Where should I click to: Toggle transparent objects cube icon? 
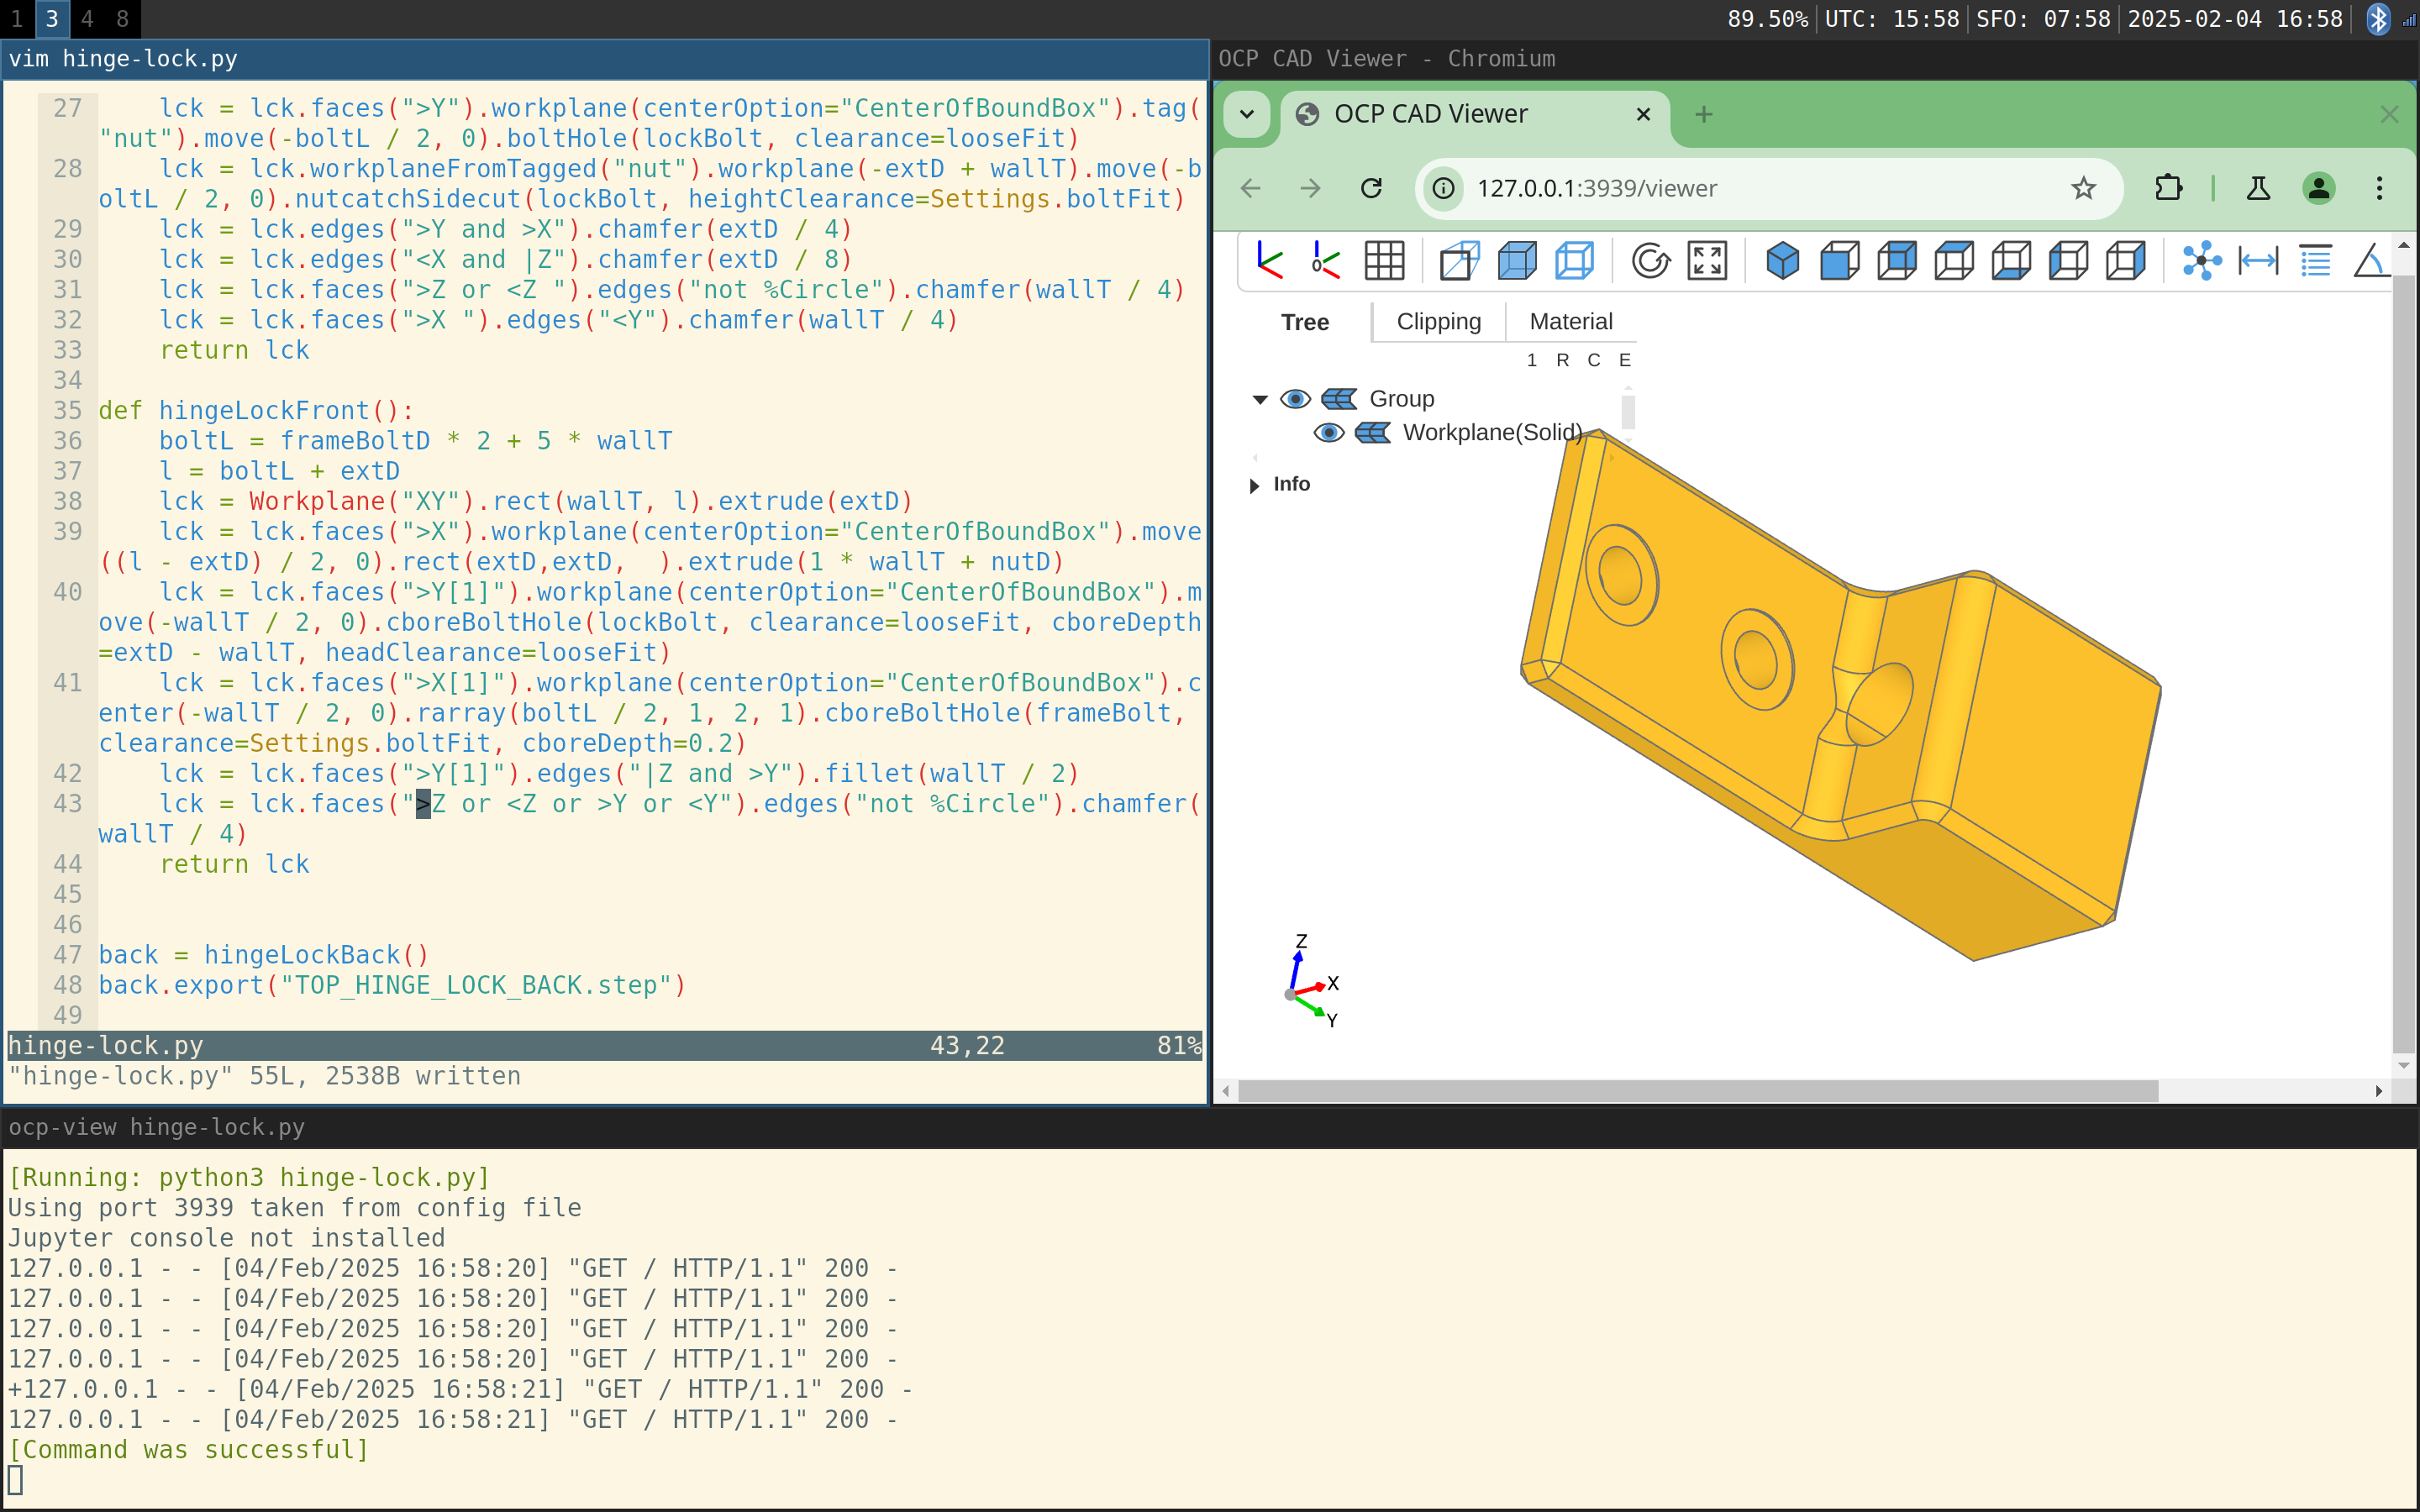1517,261
